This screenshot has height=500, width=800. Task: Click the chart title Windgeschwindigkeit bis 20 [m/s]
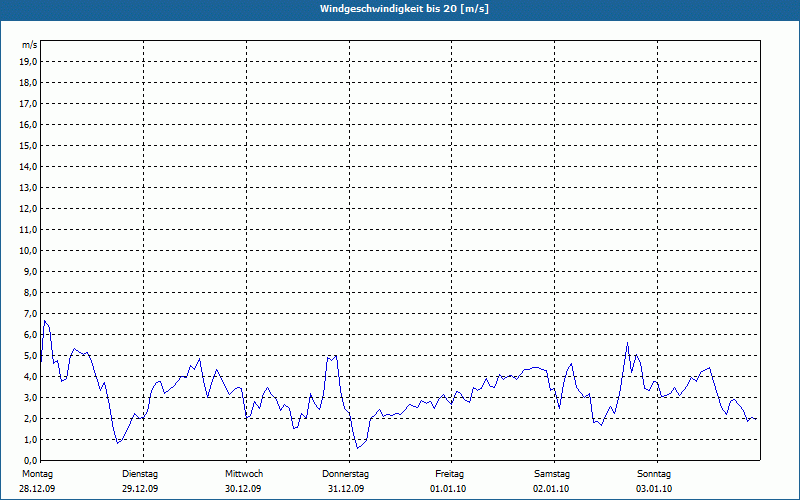point(404,9)
